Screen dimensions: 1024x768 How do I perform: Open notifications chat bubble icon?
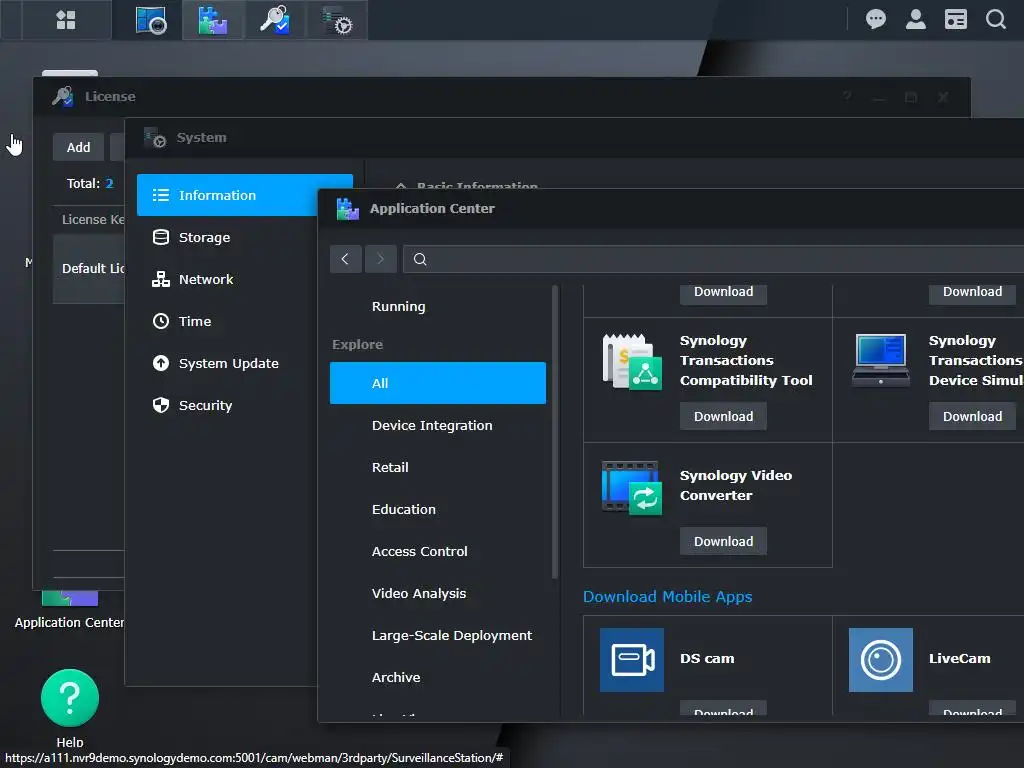coord(876,20)
